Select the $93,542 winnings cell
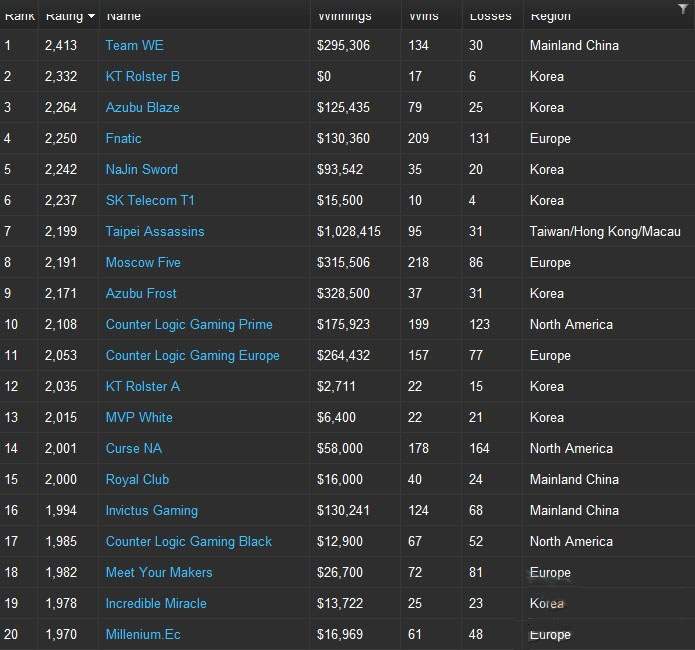Image resolution: width=695 pixels, height=650 pixels. [340, 169]
